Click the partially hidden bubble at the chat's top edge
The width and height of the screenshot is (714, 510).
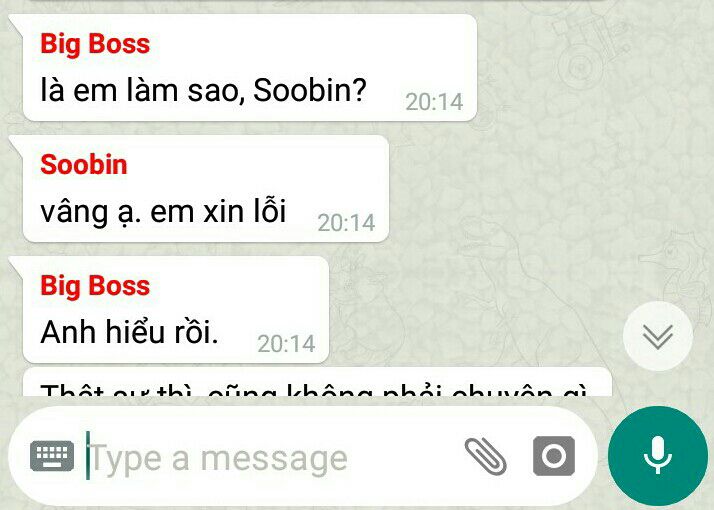pyautogui.click(x=319, y=1)
